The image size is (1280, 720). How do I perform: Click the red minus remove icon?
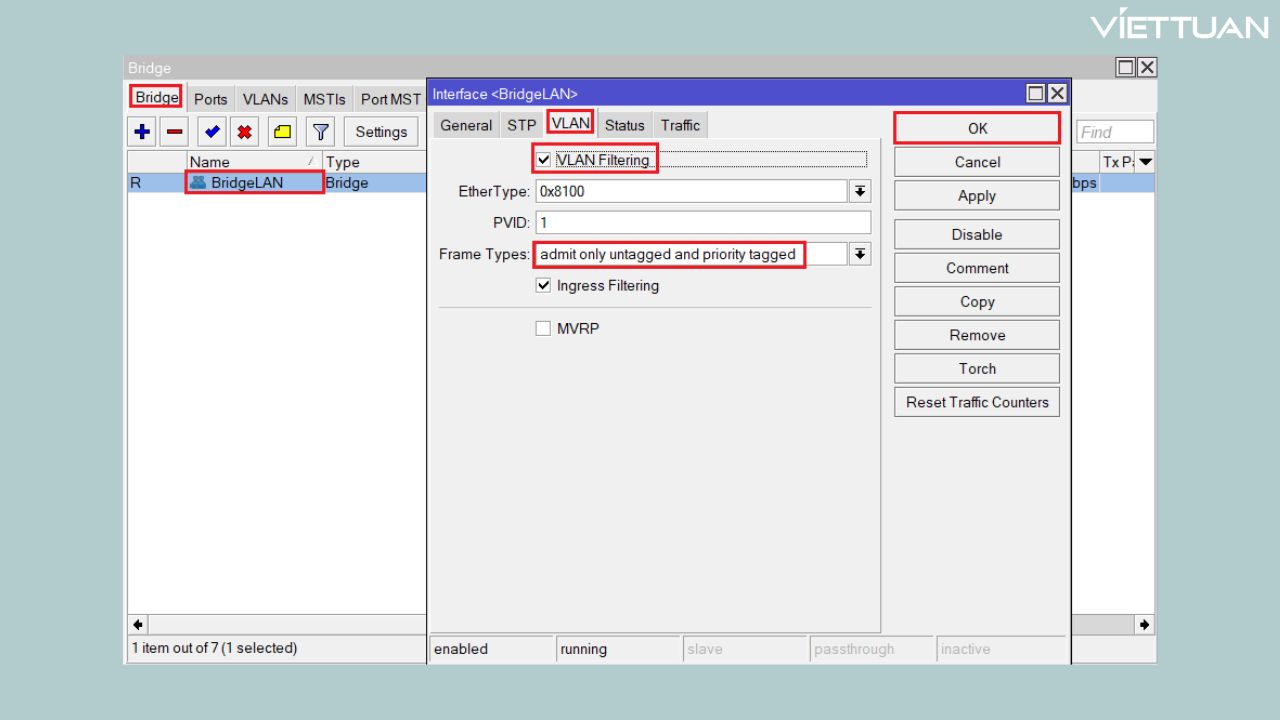coord(174,131)
